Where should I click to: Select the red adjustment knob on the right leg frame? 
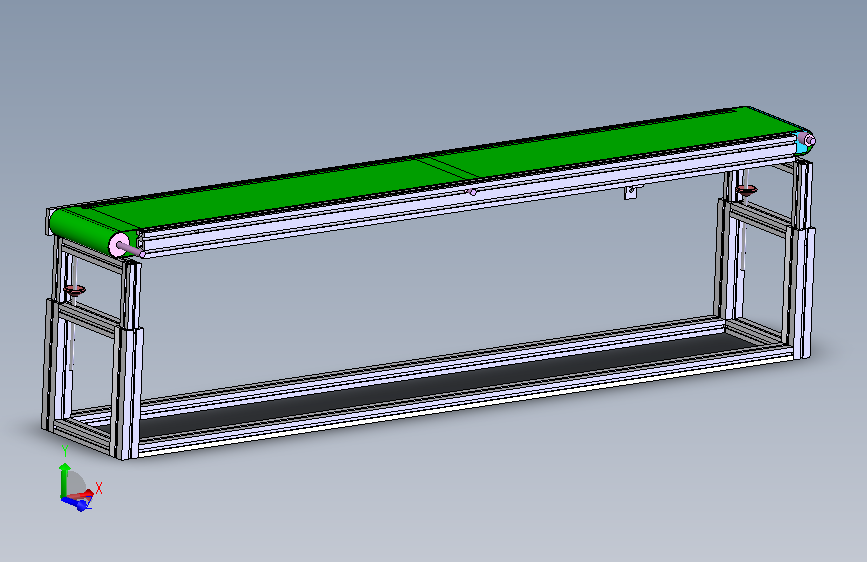pos(746,191)
